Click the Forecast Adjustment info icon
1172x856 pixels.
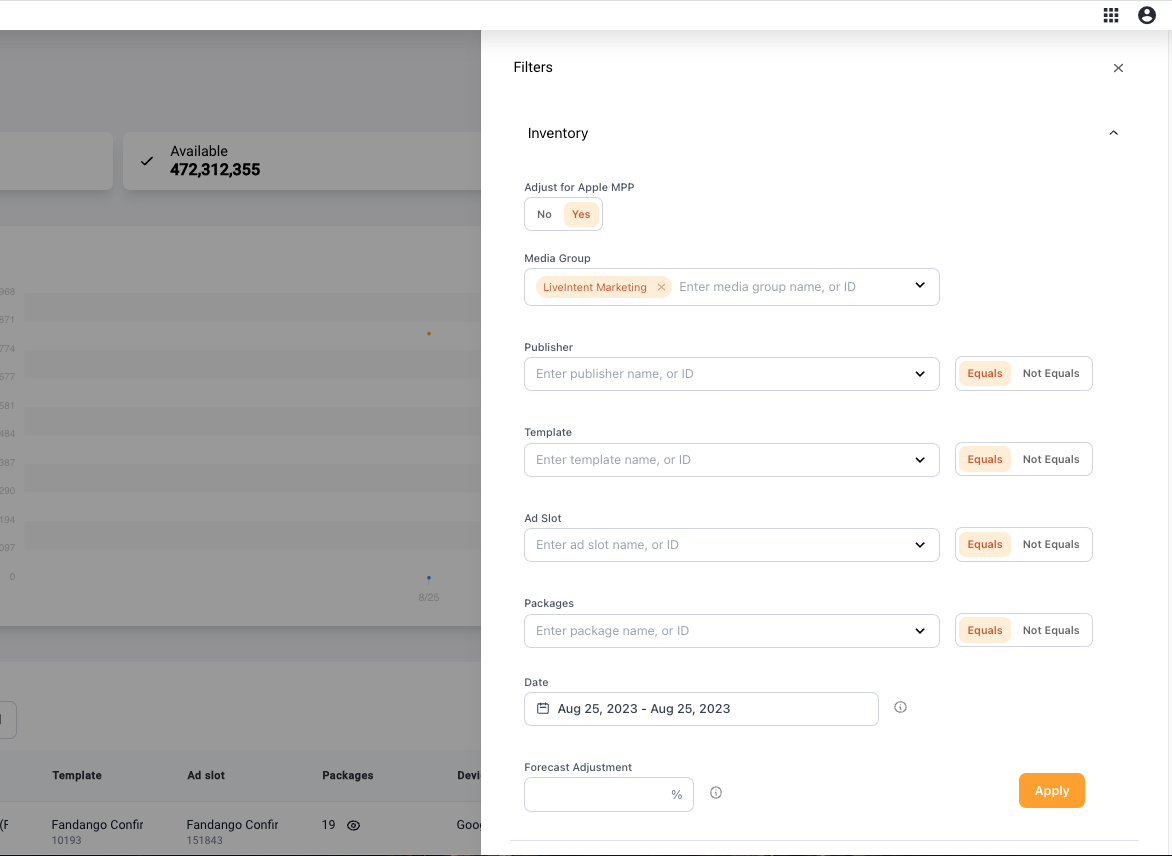click(x=716, y=793)
